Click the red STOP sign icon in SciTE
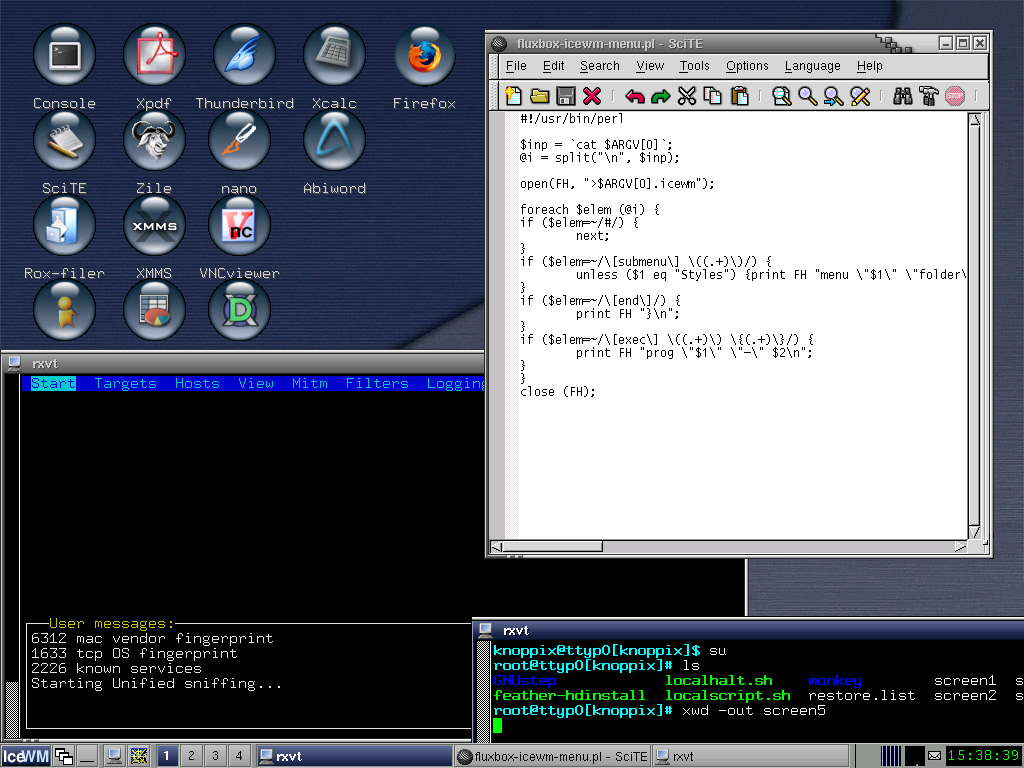 click(x=955, y=96)
